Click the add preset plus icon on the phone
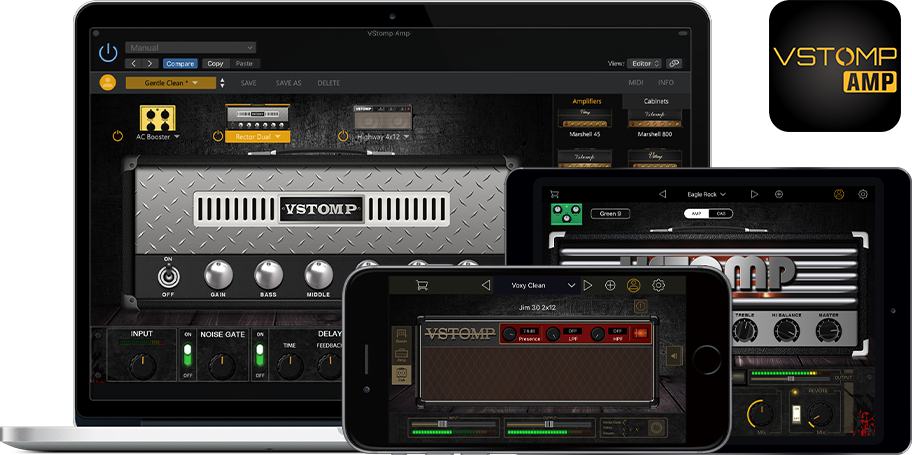 pyautogui.click(x=610, y=285)
